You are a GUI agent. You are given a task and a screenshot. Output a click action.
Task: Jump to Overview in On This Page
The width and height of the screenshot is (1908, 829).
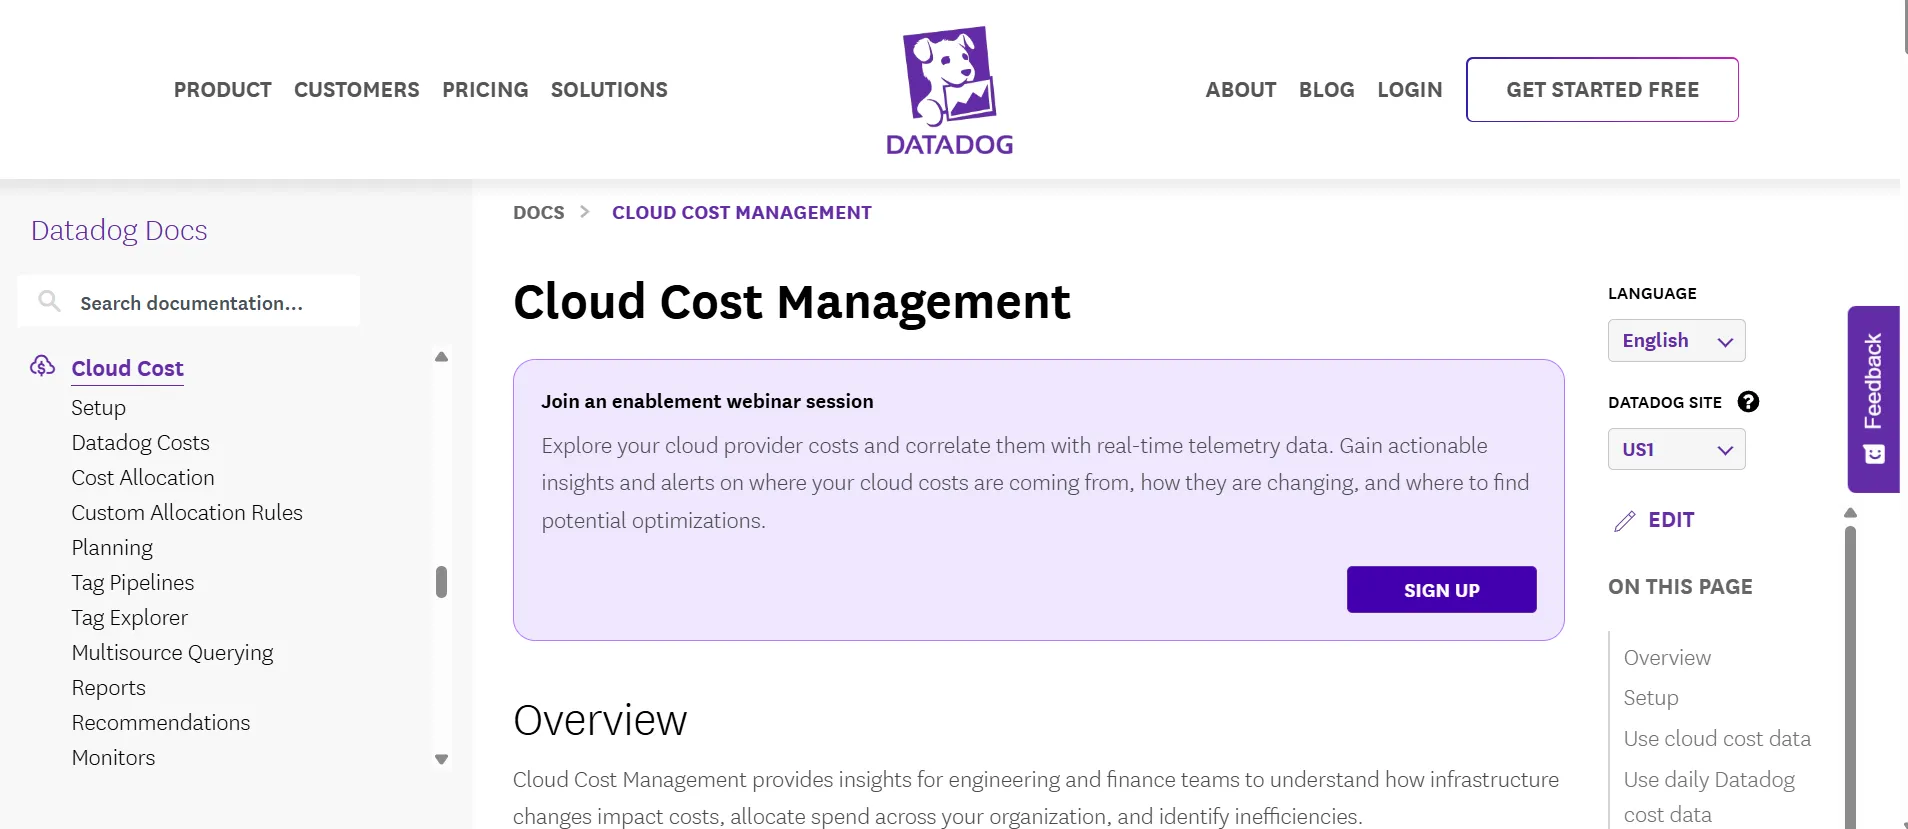pyautogui.click(x=1667, y=658)
